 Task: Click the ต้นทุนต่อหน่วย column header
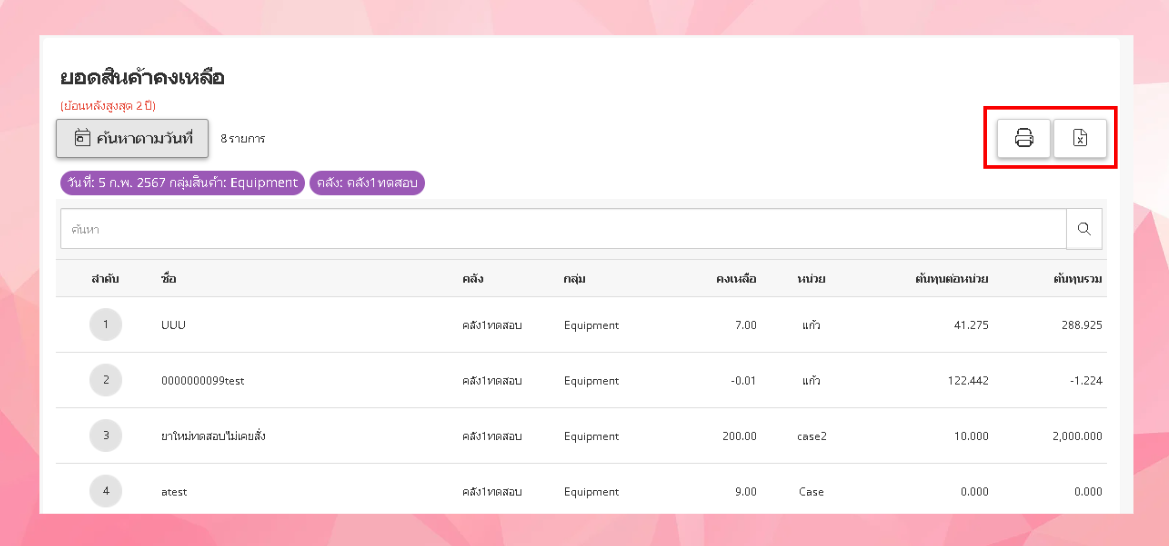click(951, 279)
